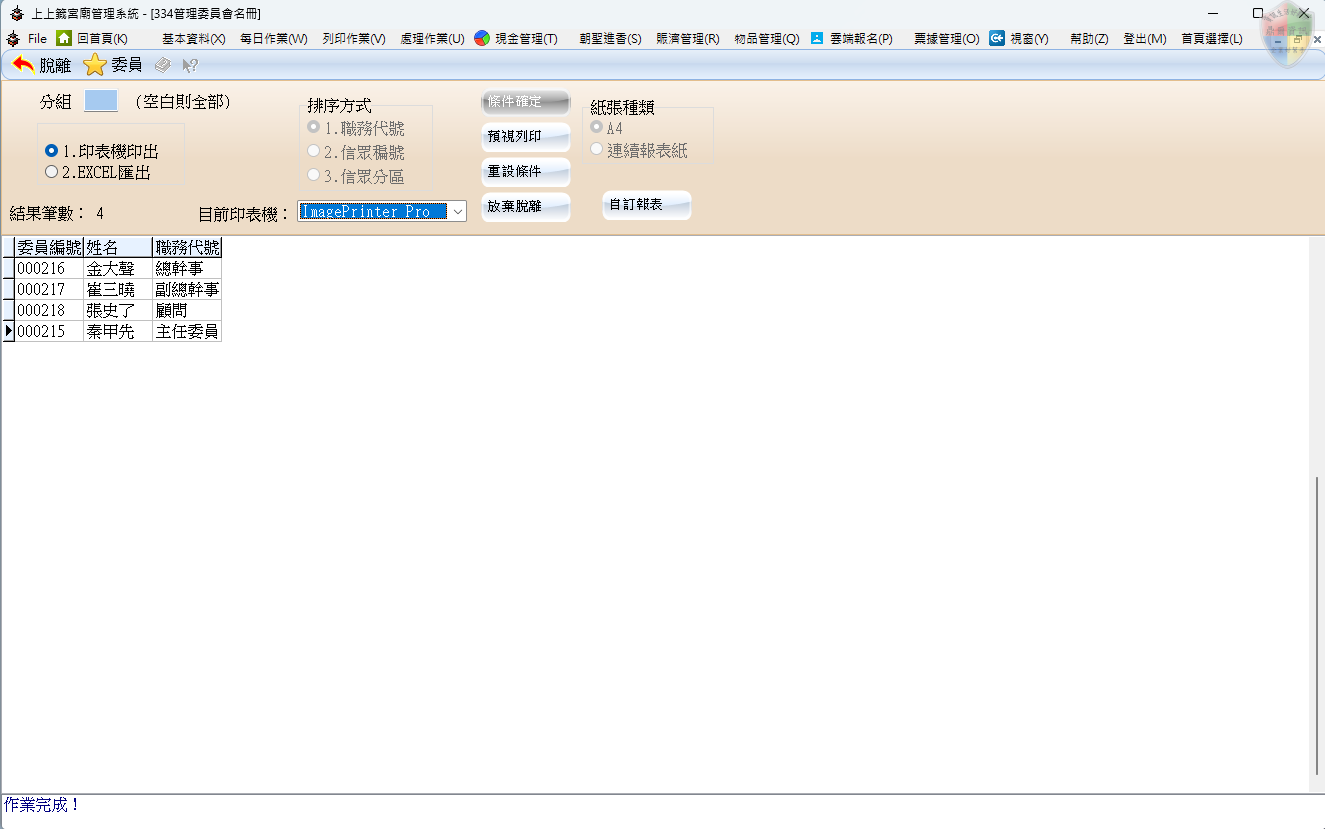Viewport: 1325px width, 829px height.
Task: Click inside the 分組 input field
Action: (x=100, y=101)
